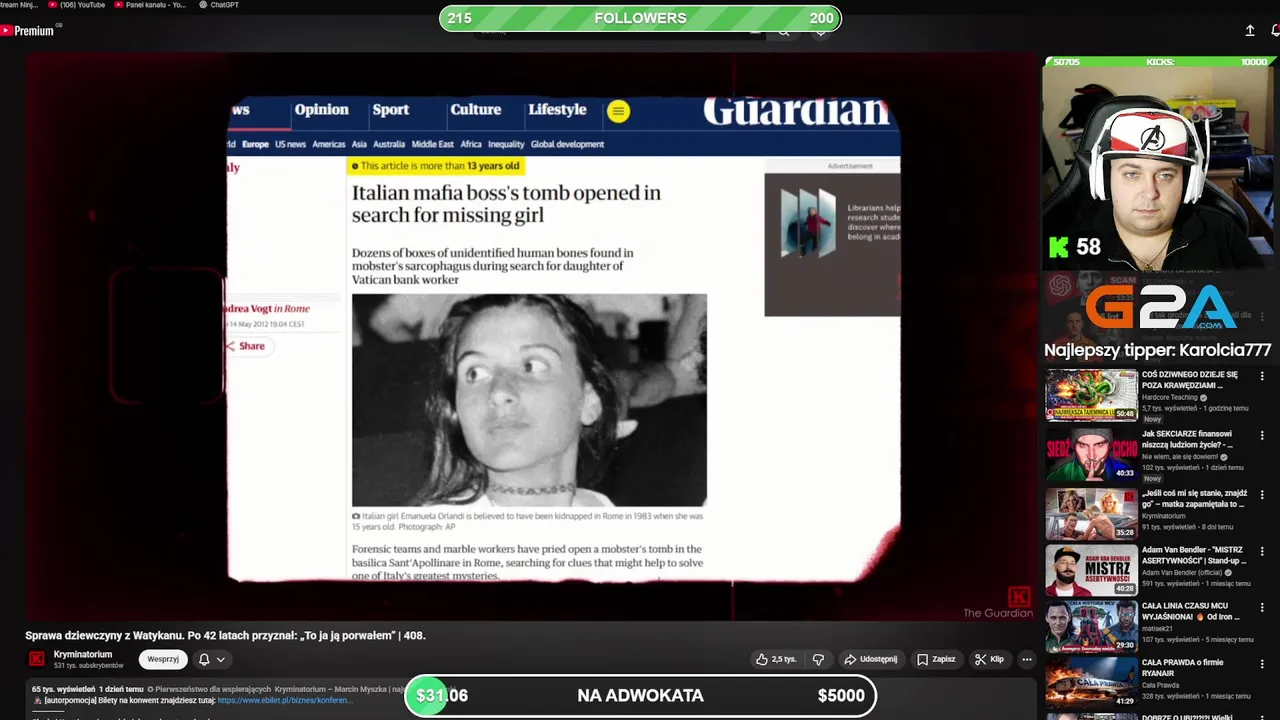The image size is (1280, 720).
Task: Open options menu for 'CAŁA PRAWDA o firmie RYANAIR'
Action: pyautogui.click(x=1262, y=663)
